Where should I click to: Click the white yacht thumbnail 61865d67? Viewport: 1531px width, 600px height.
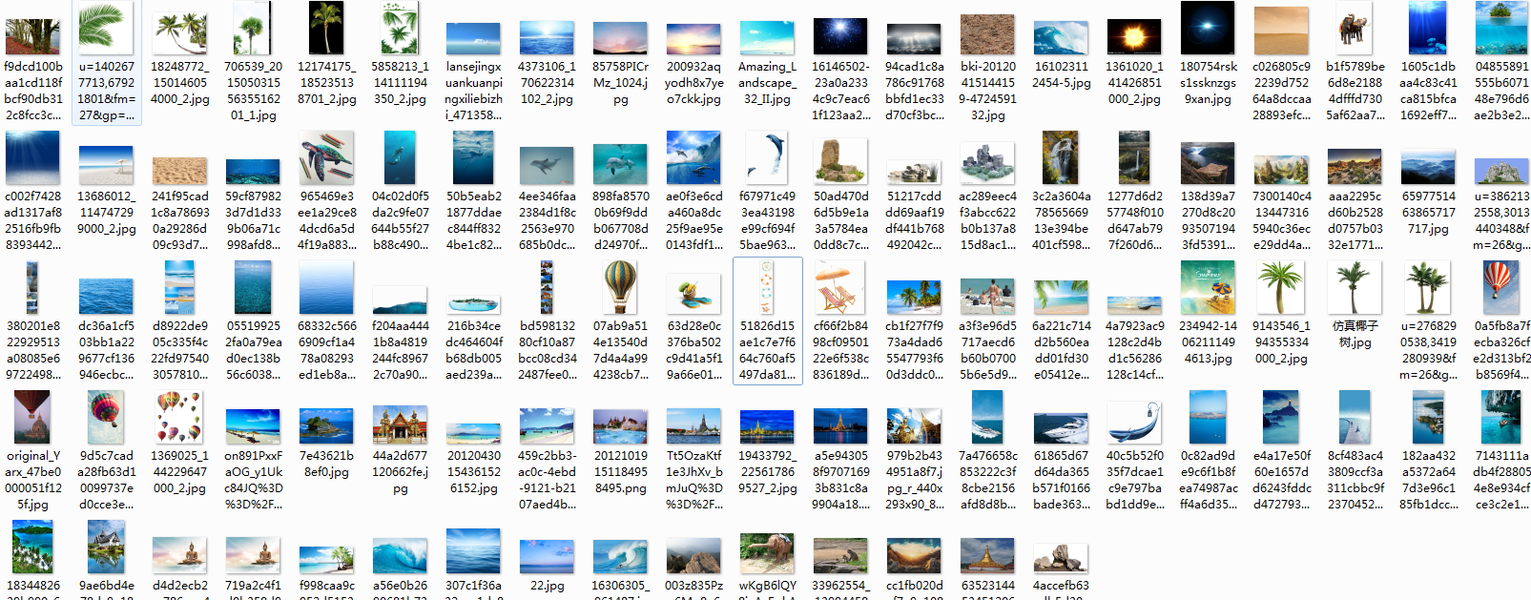[x=1060, y=428]
